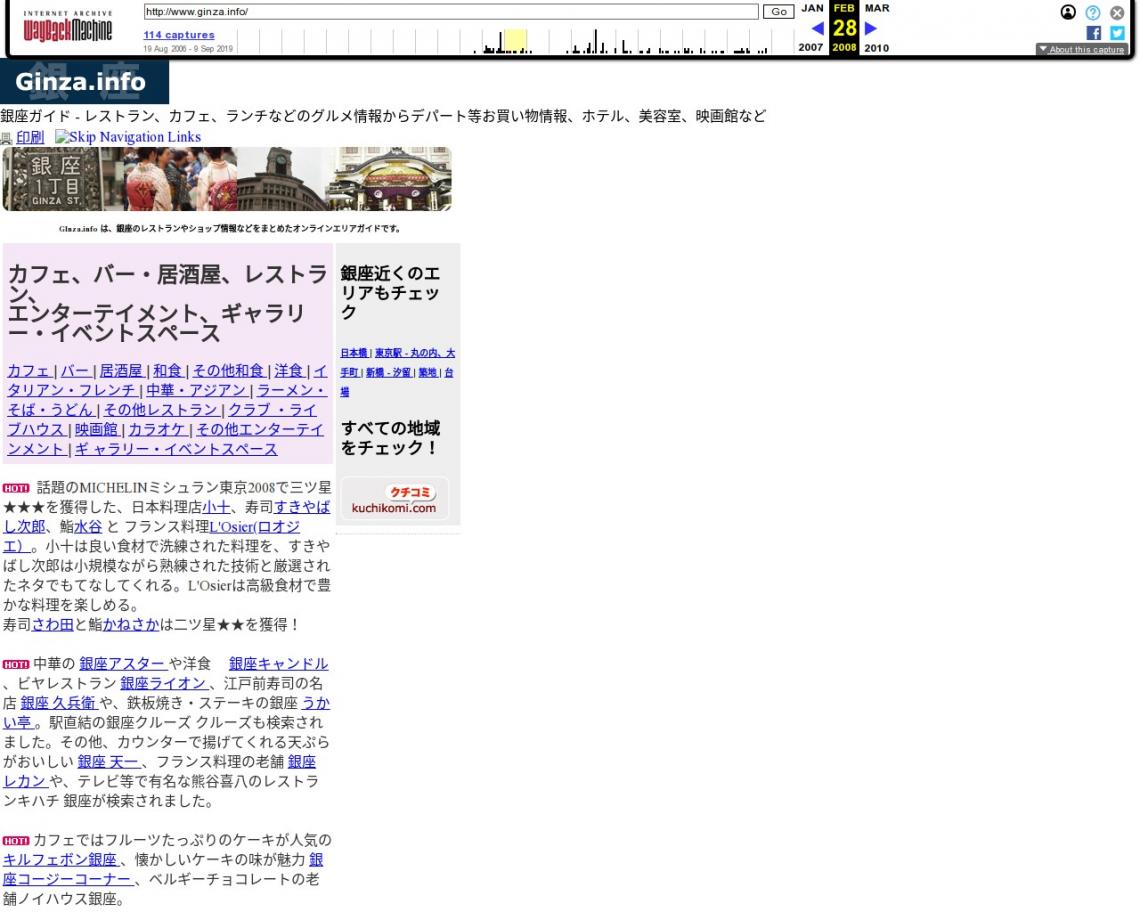Open the 和食 category link
The width and height of the screenshot is (1140, 912).
click(x=167, y=370)
